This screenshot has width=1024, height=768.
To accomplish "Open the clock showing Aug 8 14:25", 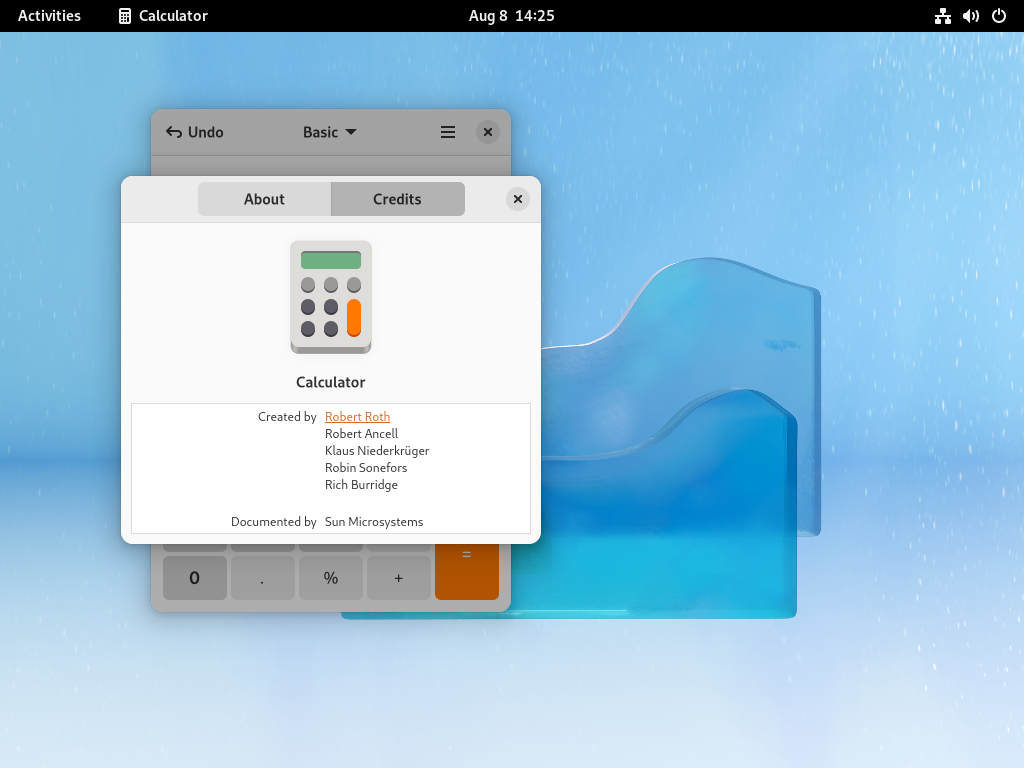I will 511,16.
